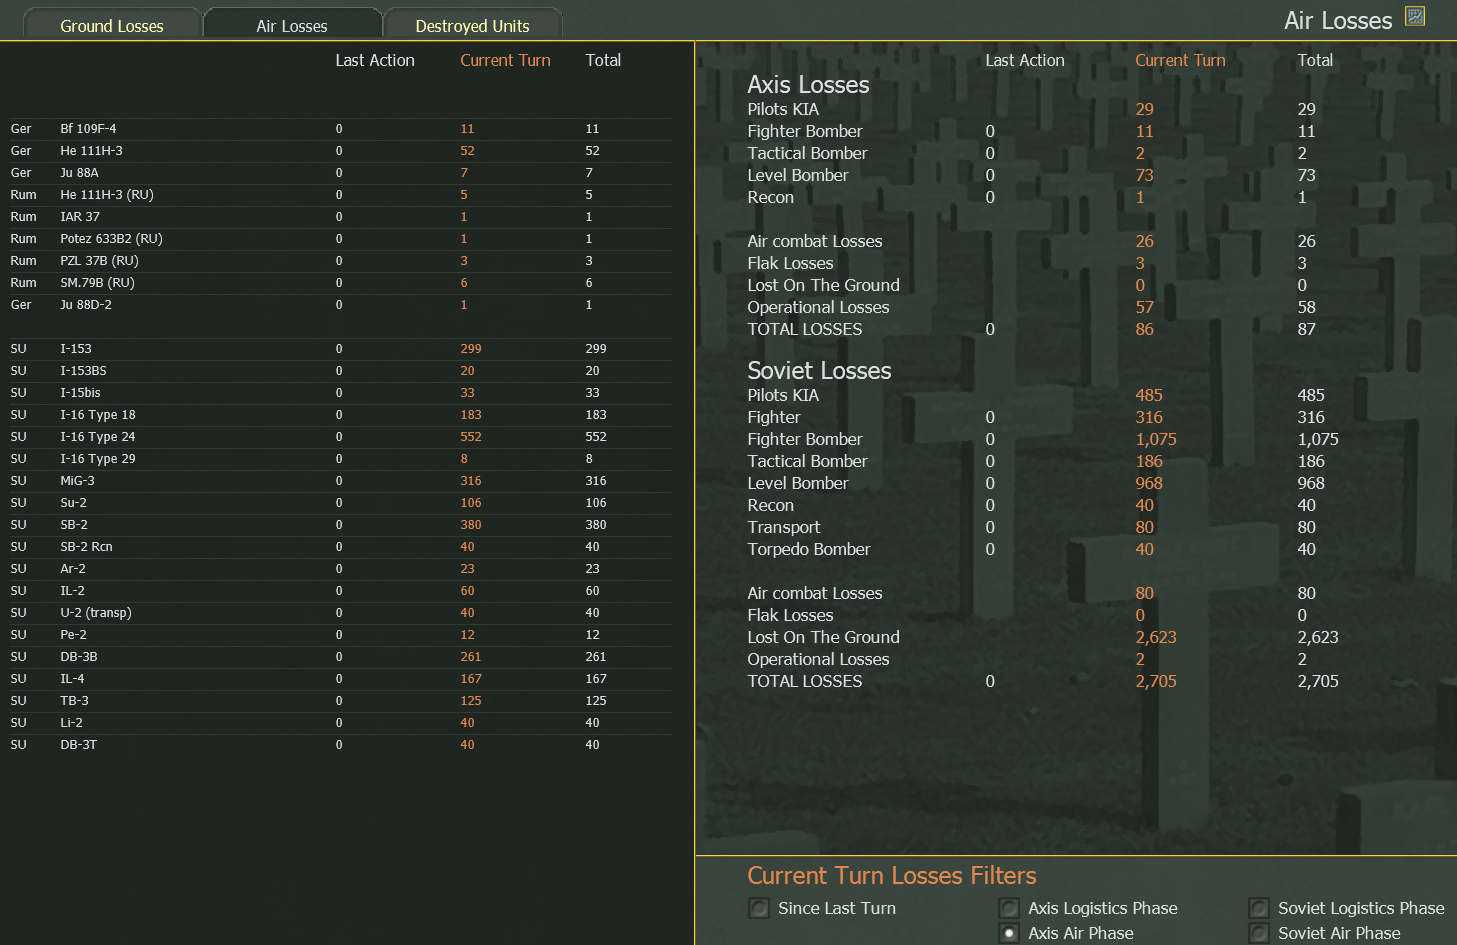This screenshot has width=1457, height=945.
Task: Click the Soviet Pilots KIA label
Action: pos(783,395)
